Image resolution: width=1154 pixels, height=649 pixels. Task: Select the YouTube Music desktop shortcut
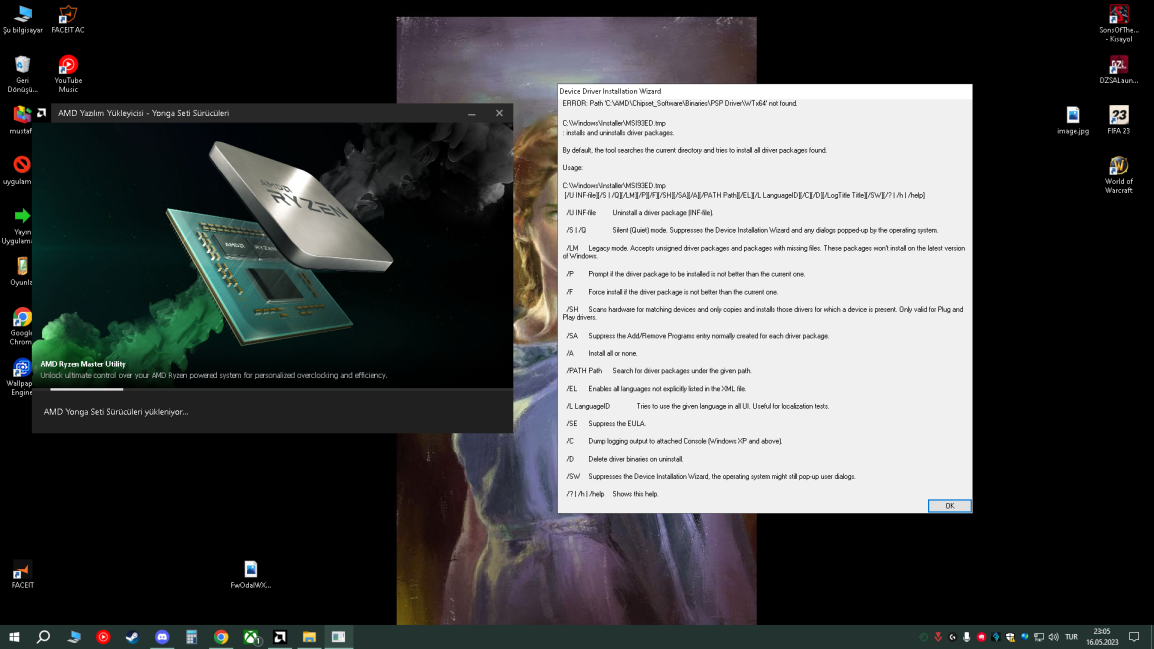(x=68, y=74)
